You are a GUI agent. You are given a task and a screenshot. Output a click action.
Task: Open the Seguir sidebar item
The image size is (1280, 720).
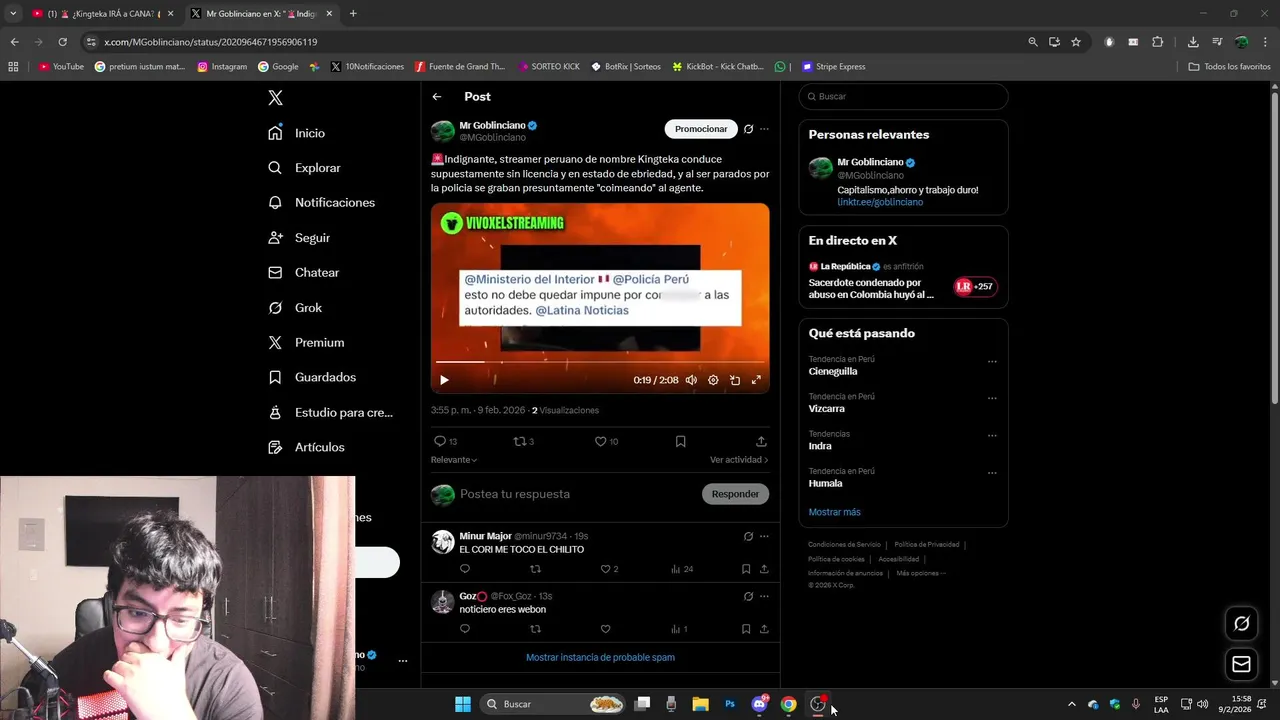tap(298, 238)
